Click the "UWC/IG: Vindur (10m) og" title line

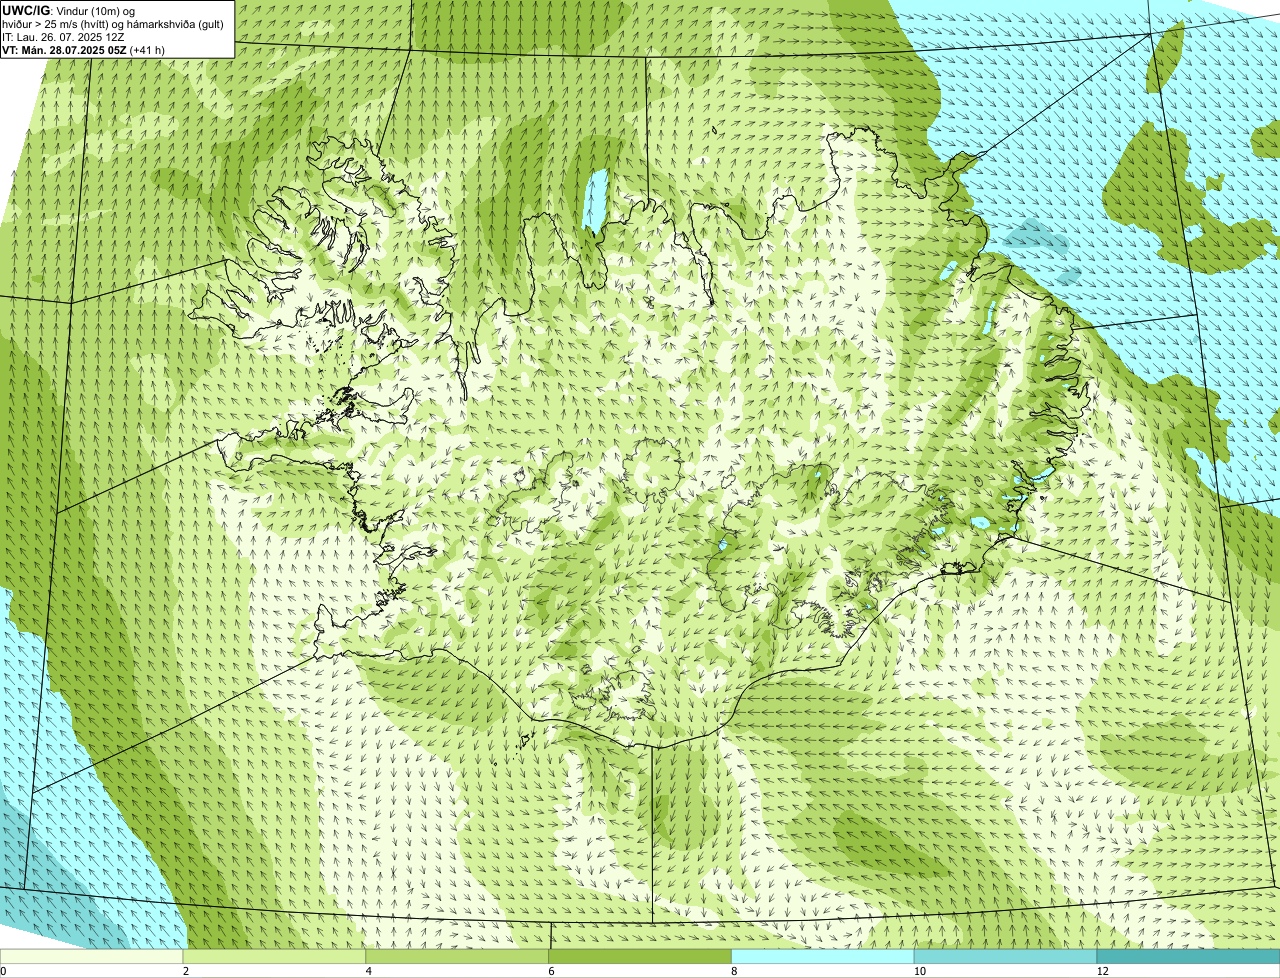[69, 10]
